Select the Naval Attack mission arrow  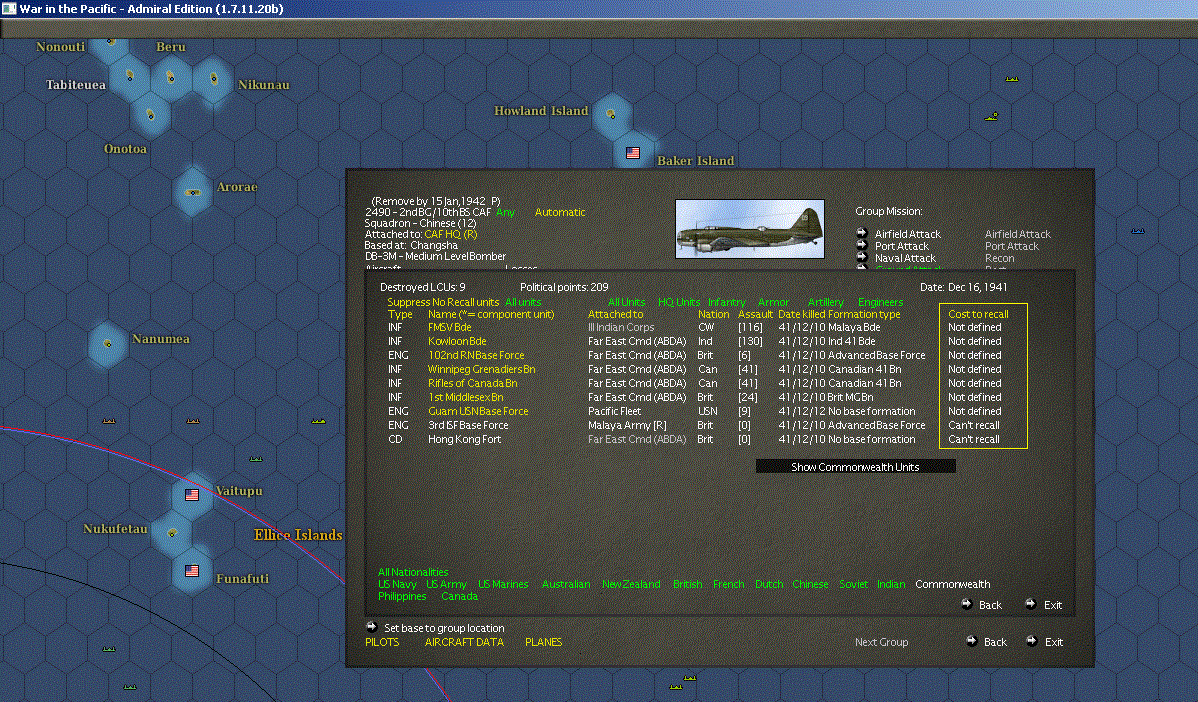point(862,257)
